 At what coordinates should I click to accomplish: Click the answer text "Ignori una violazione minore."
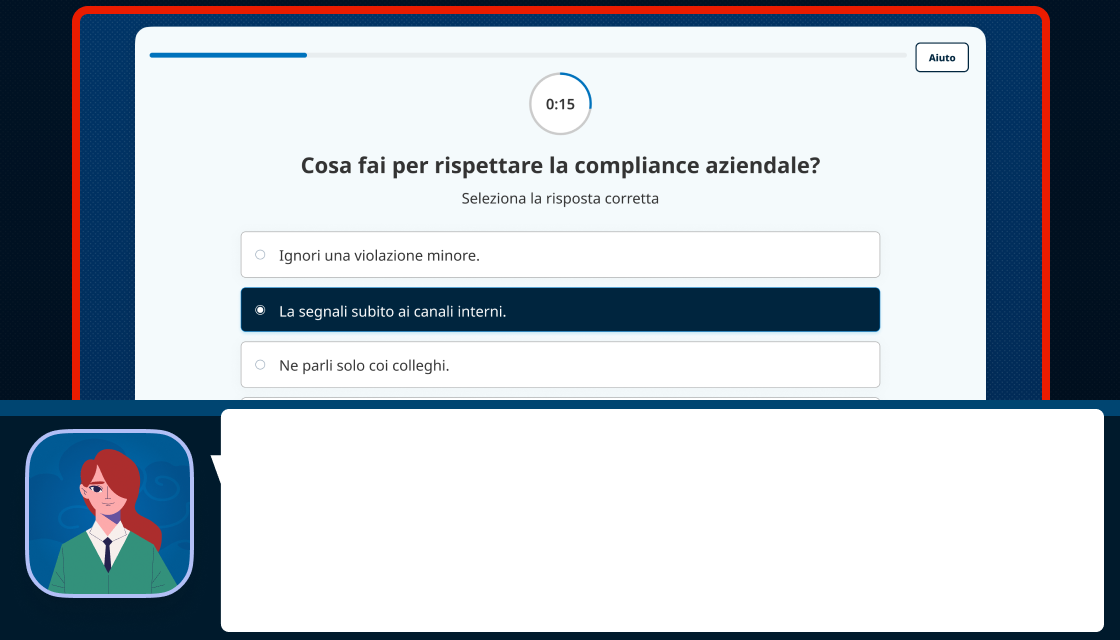(379, 255)
